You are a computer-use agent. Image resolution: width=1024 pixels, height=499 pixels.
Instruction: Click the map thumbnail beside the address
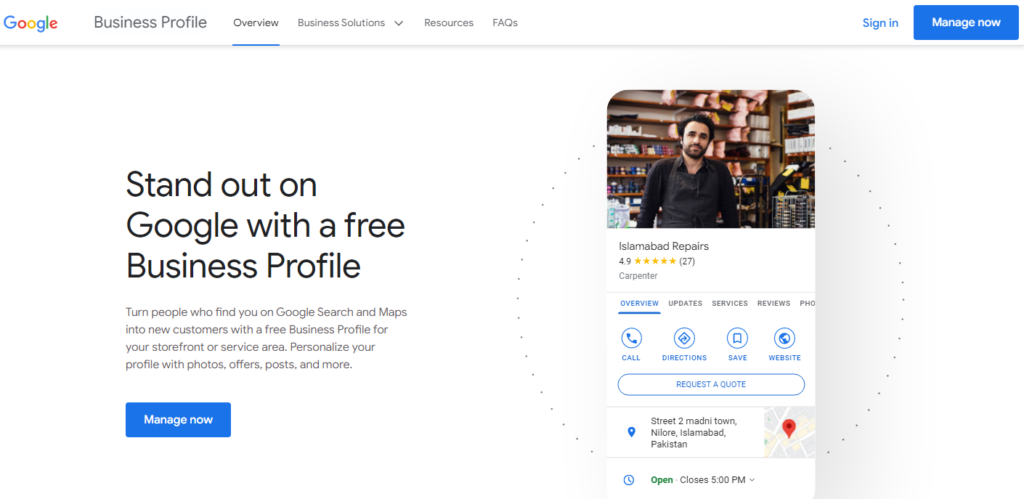click(x=790, y=432)
